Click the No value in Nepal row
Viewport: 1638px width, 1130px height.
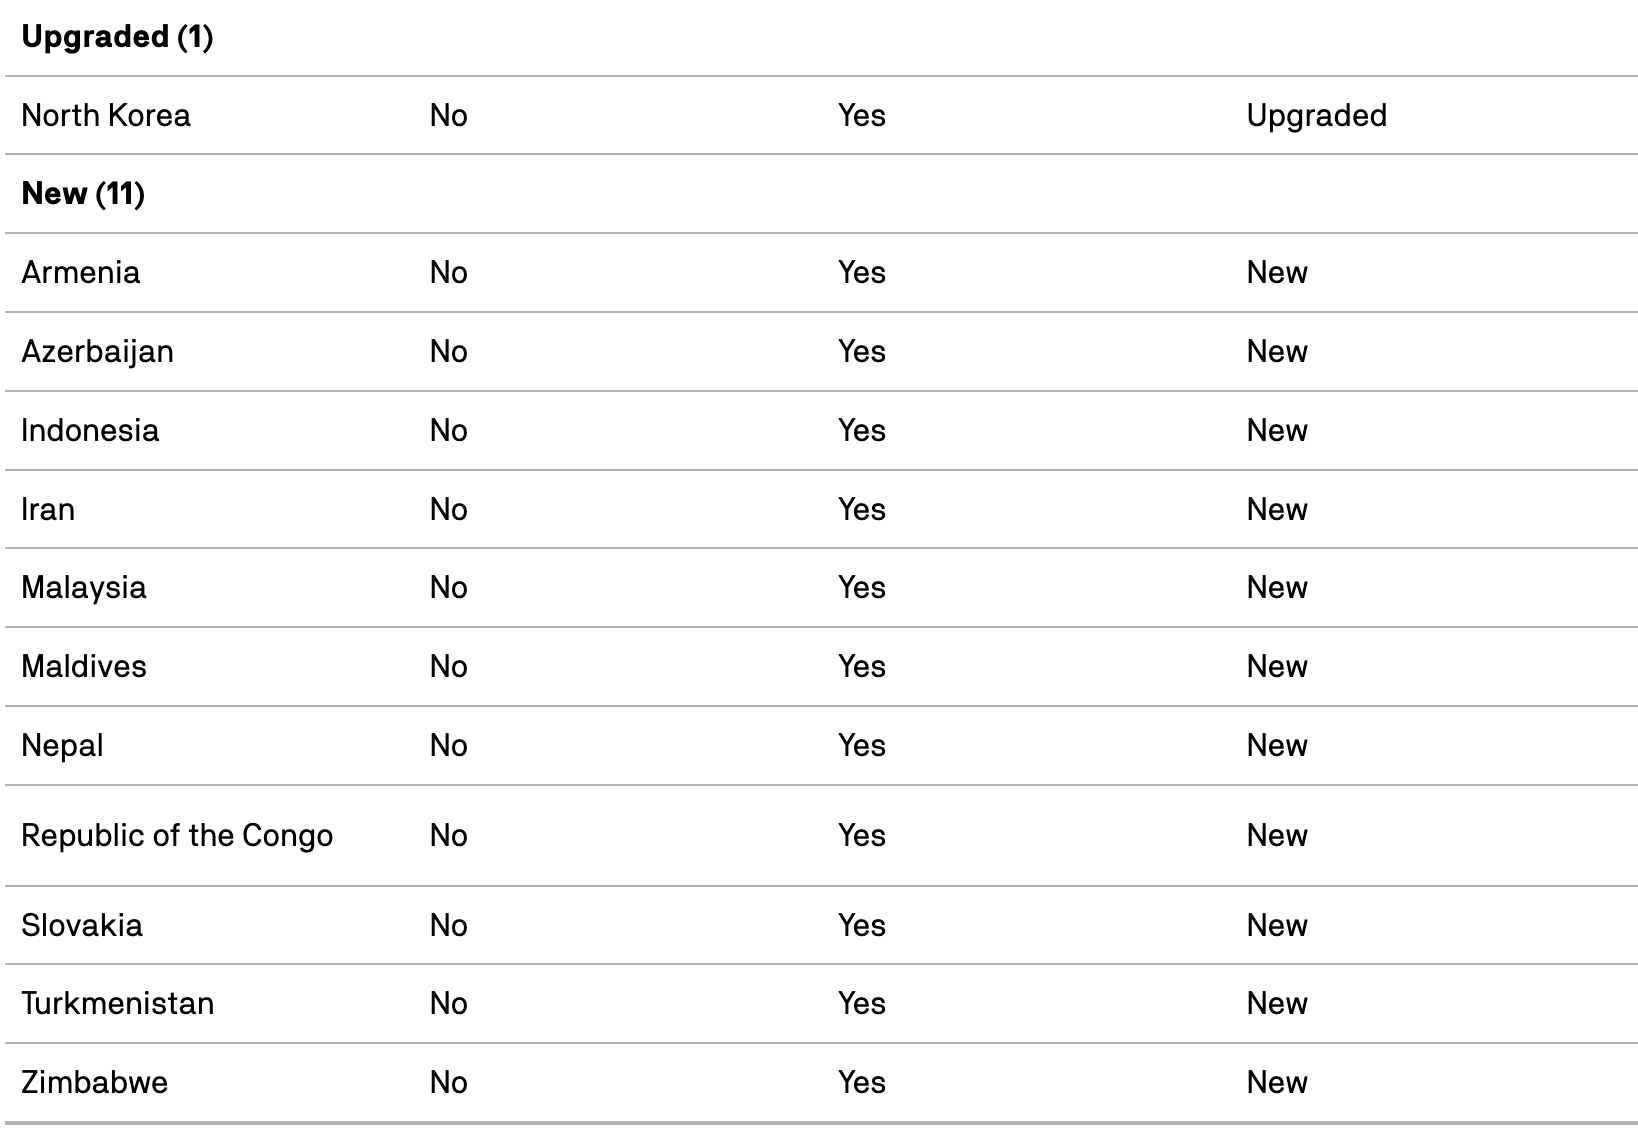point(448,745)
